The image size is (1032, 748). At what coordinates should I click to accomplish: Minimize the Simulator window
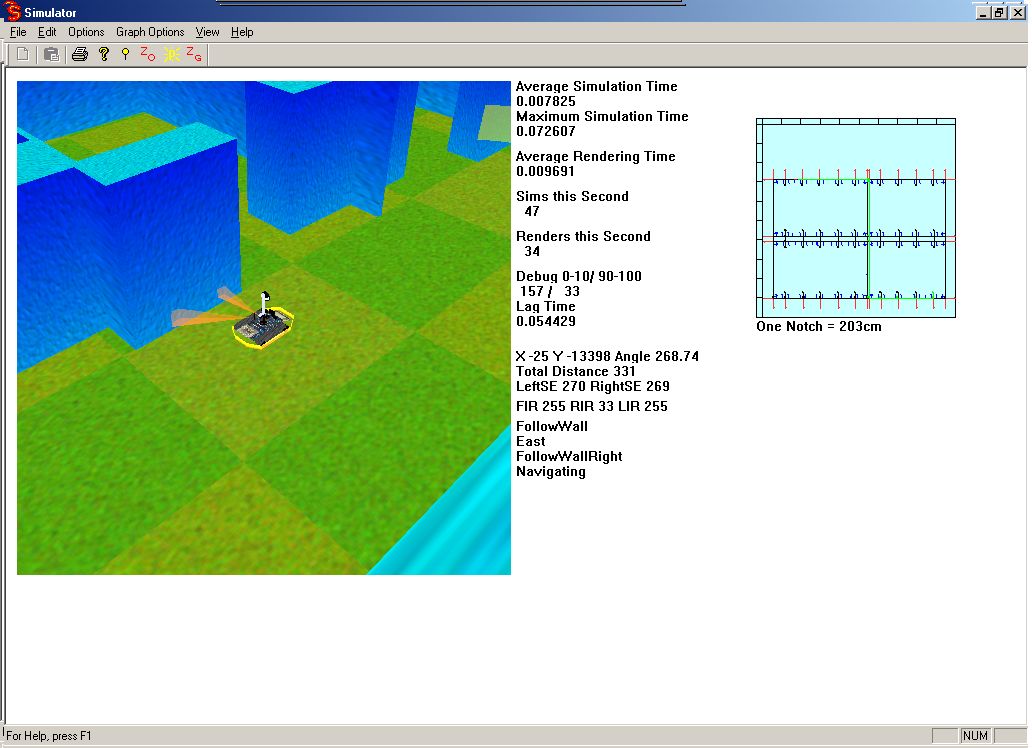pyautogui.click(x=982, y=12)
